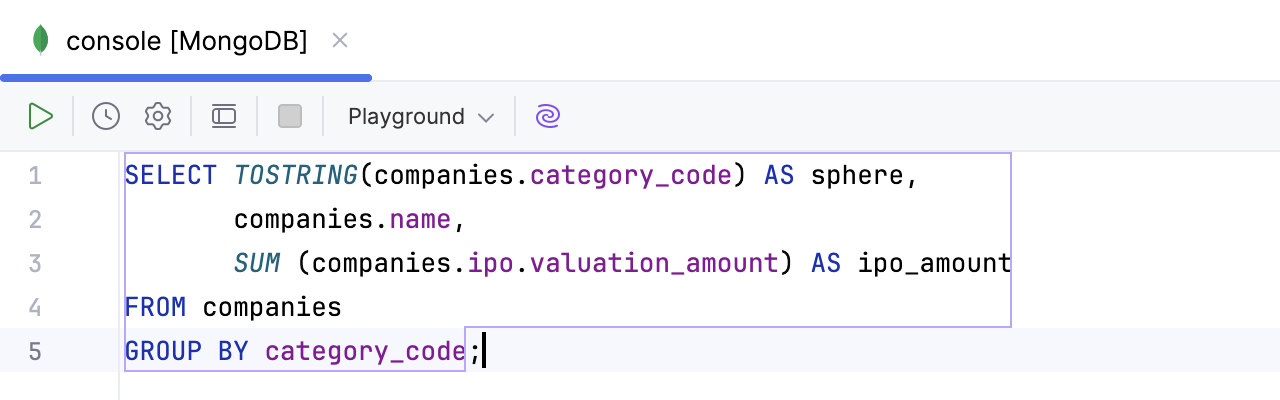
Task: Click the GROUP BY keywords
Action: [x=187, y=352]
